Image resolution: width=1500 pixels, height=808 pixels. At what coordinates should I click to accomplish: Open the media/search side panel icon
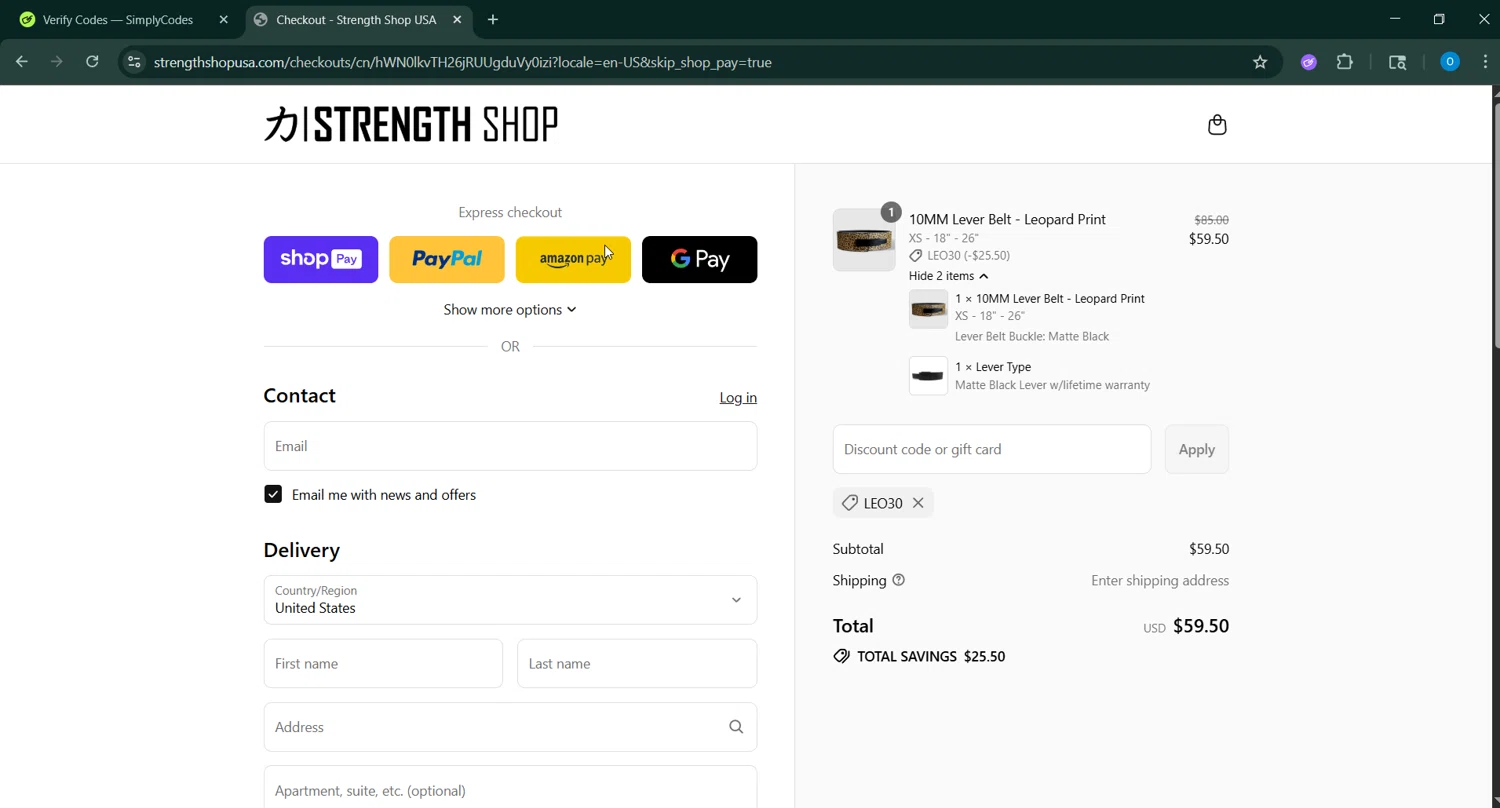point(1398,62)
